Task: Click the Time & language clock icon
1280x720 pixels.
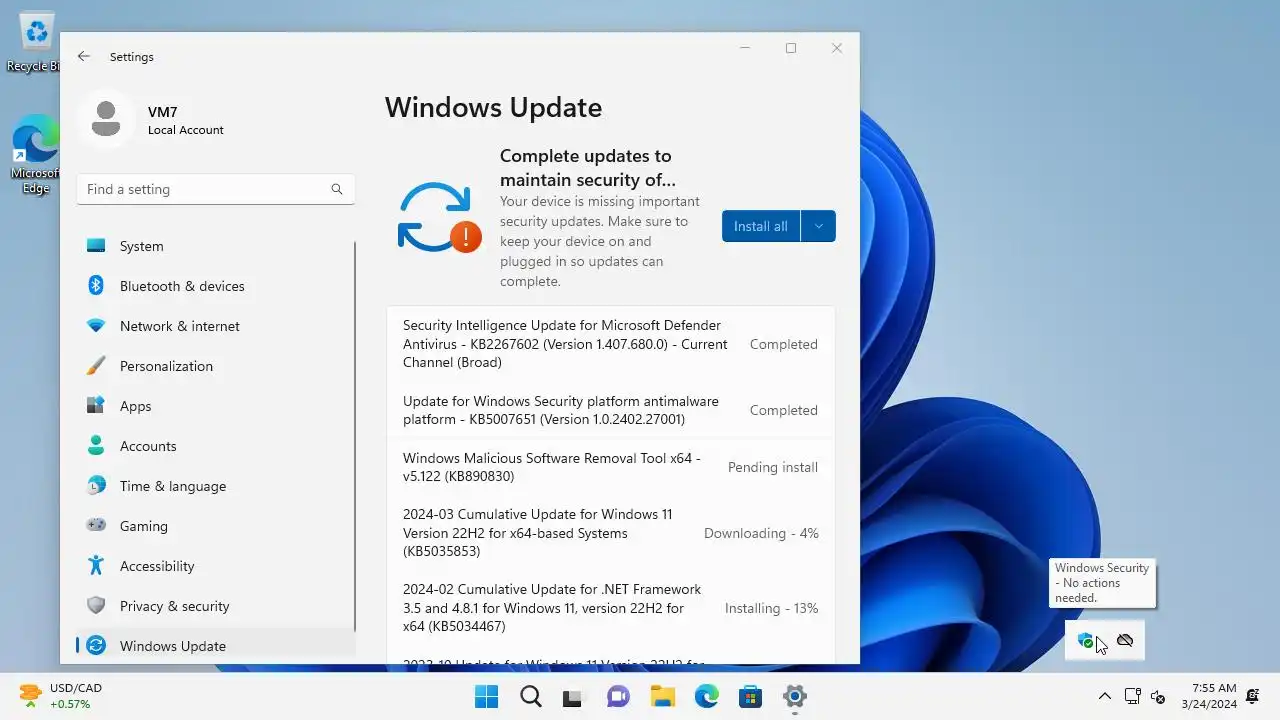Action: point(96,486)
